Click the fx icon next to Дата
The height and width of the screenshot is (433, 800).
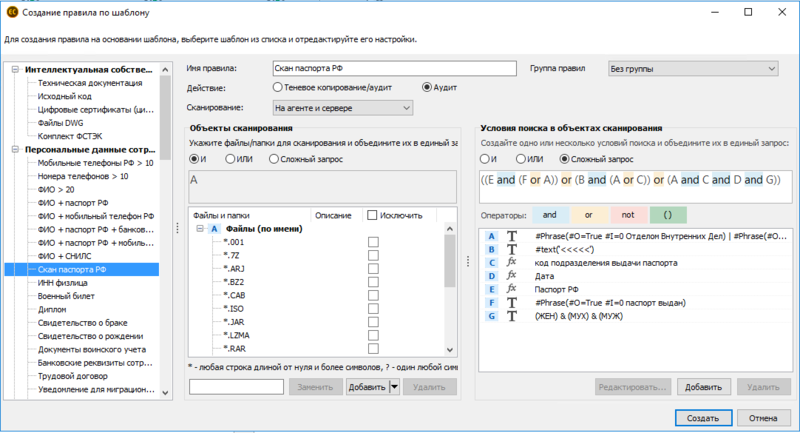click(512, 275)
